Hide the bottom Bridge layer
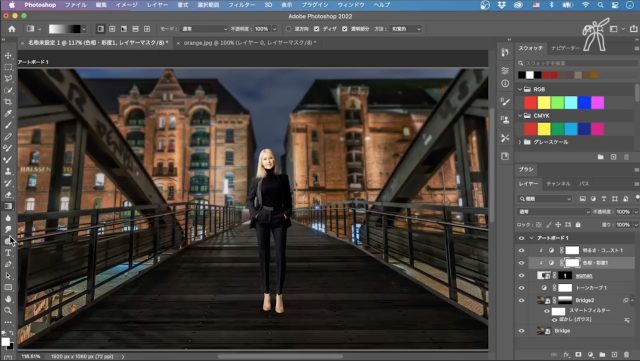This screenshot has width=640, height=361. tap(521, 331)
